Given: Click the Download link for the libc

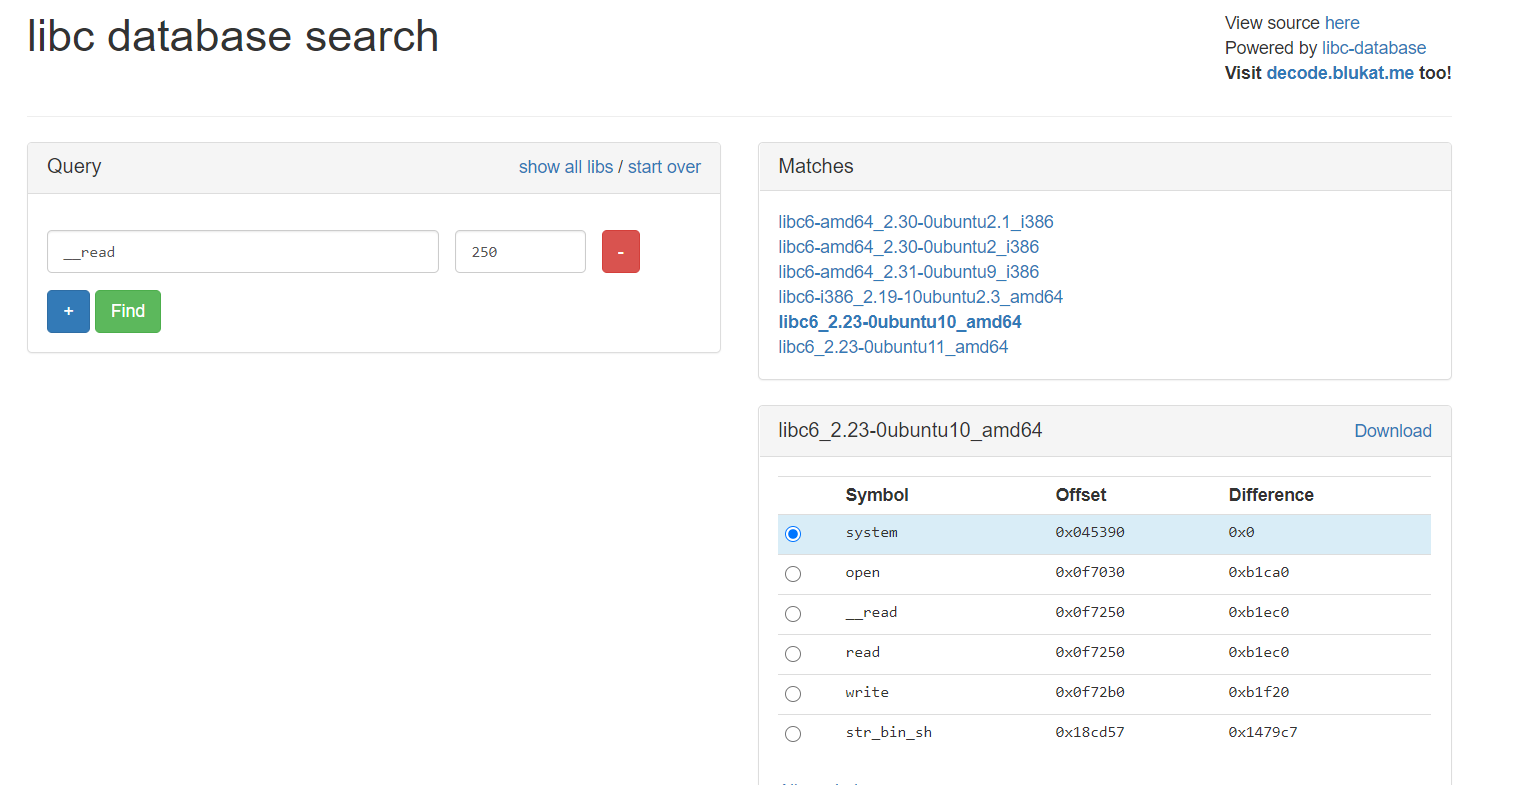Looking at the screenshot, I should (1392, 431).
